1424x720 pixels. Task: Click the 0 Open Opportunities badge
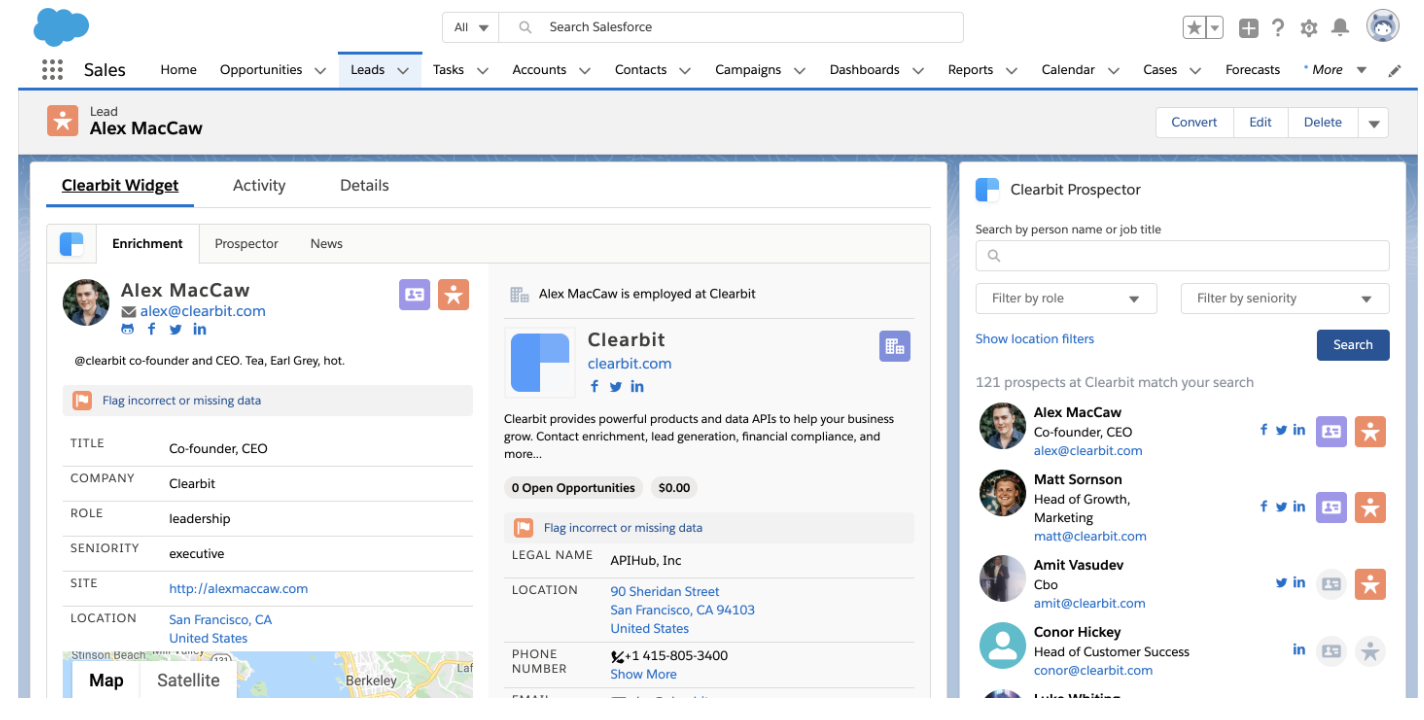point(573,488)
